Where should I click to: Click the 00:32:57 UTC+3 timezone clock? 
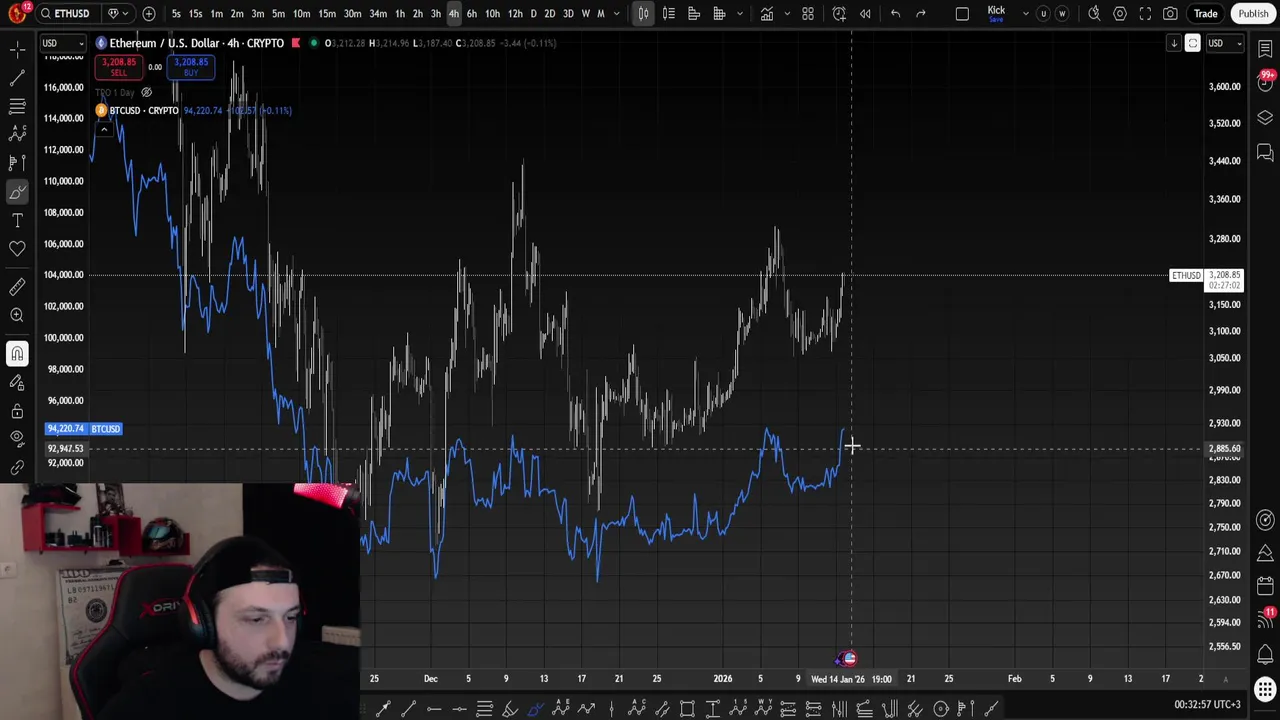click(x=1207, y=705)
